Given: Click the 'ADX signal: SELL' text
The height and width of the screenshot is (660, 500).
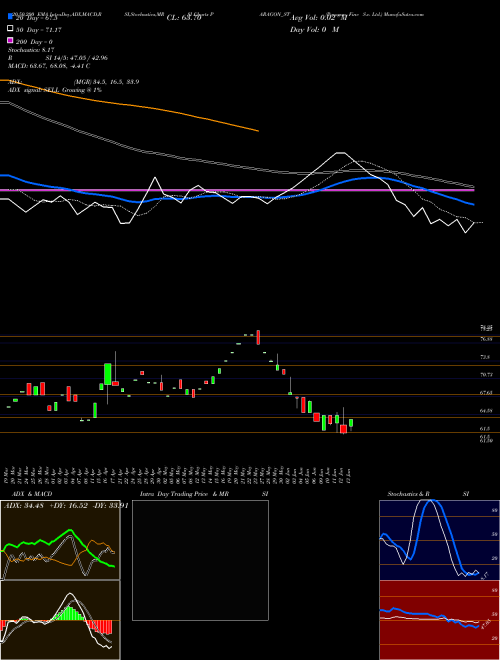Looking at the screenshot, I should click(34, 90).
